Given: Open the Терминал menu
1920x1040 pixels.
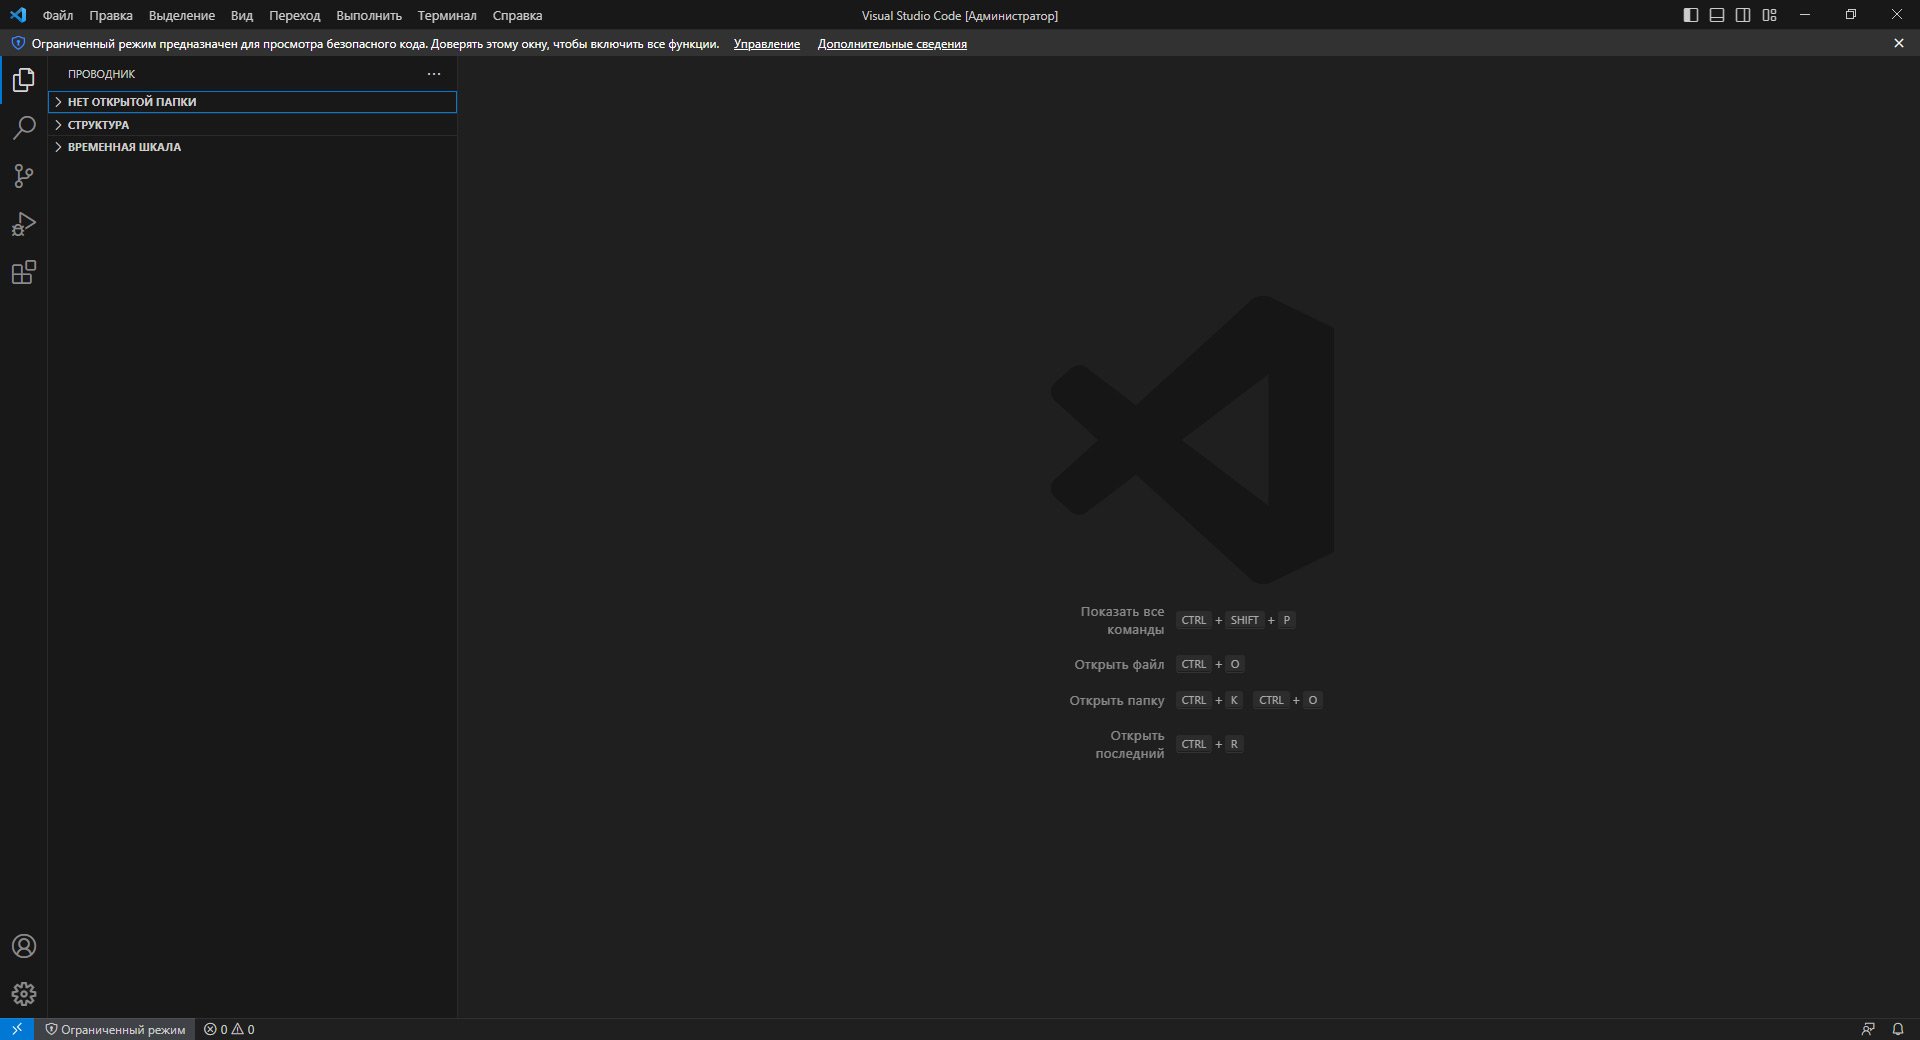Looking at the screenshot, I should click(x=447, y=15).
